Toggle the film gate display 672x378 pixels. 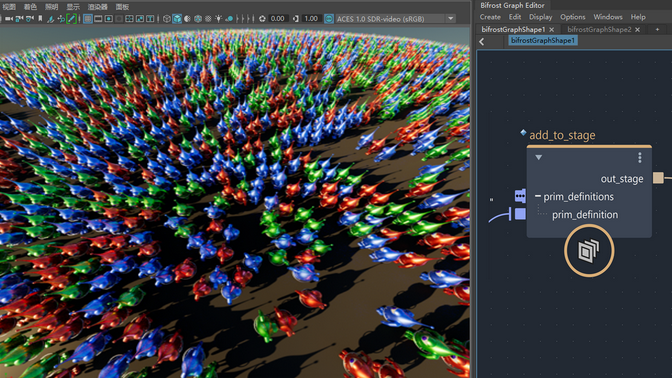coord(98,19)
